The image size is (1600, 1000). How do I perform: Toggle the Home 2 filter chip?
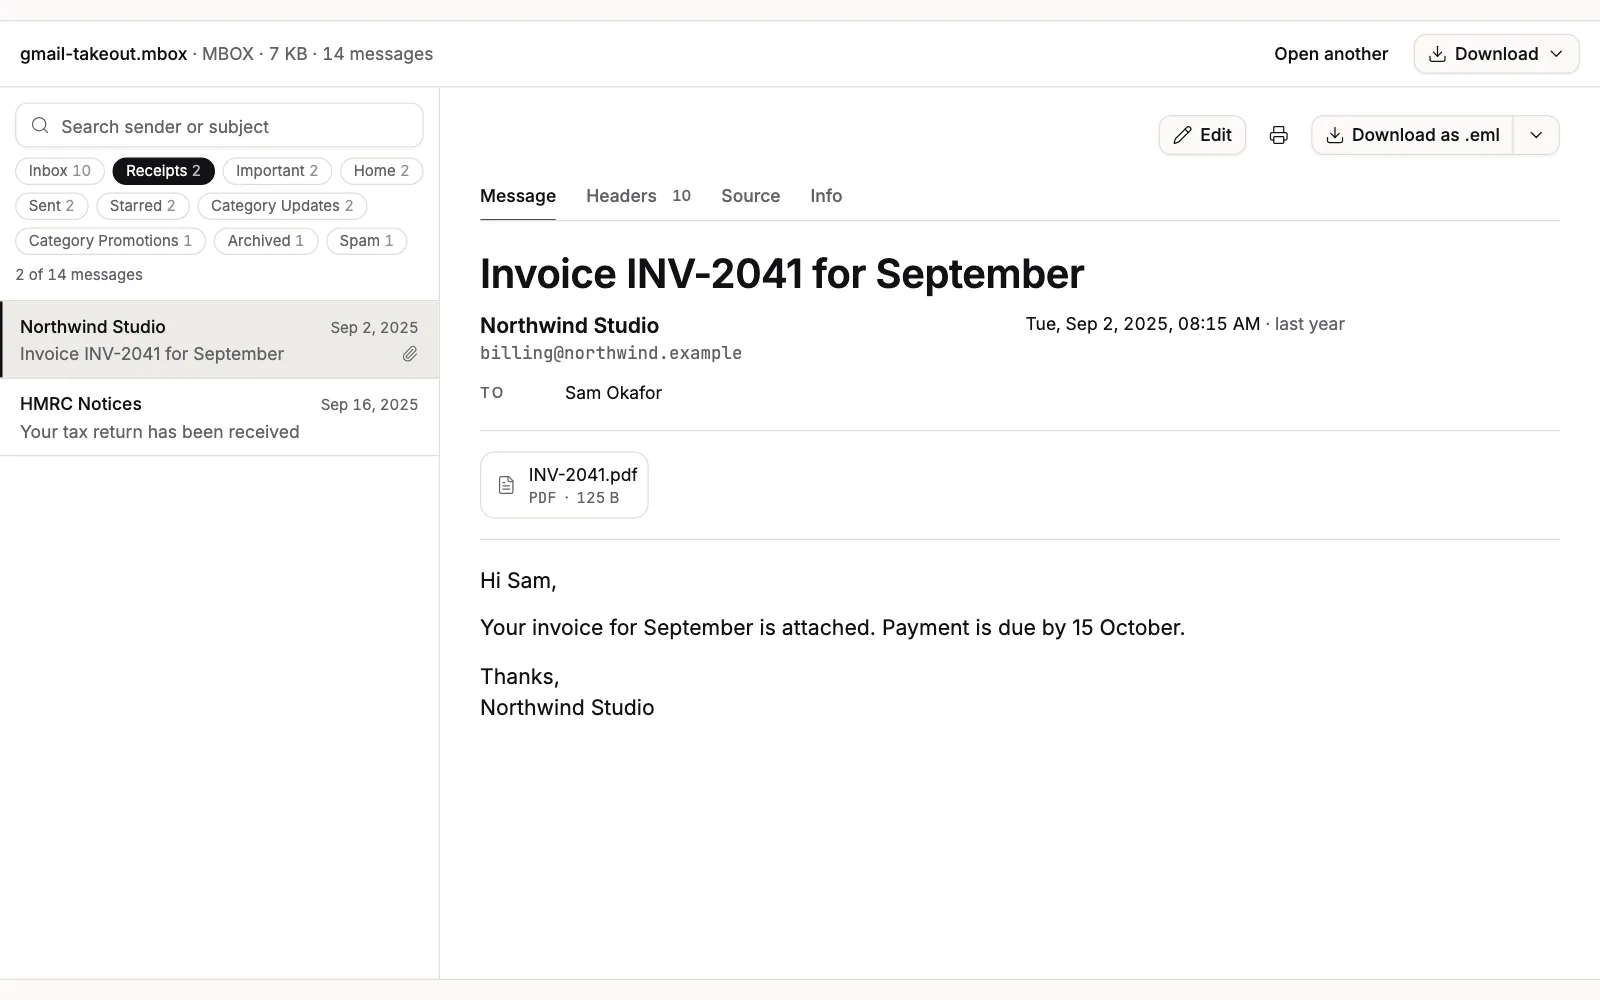[381, 171]
